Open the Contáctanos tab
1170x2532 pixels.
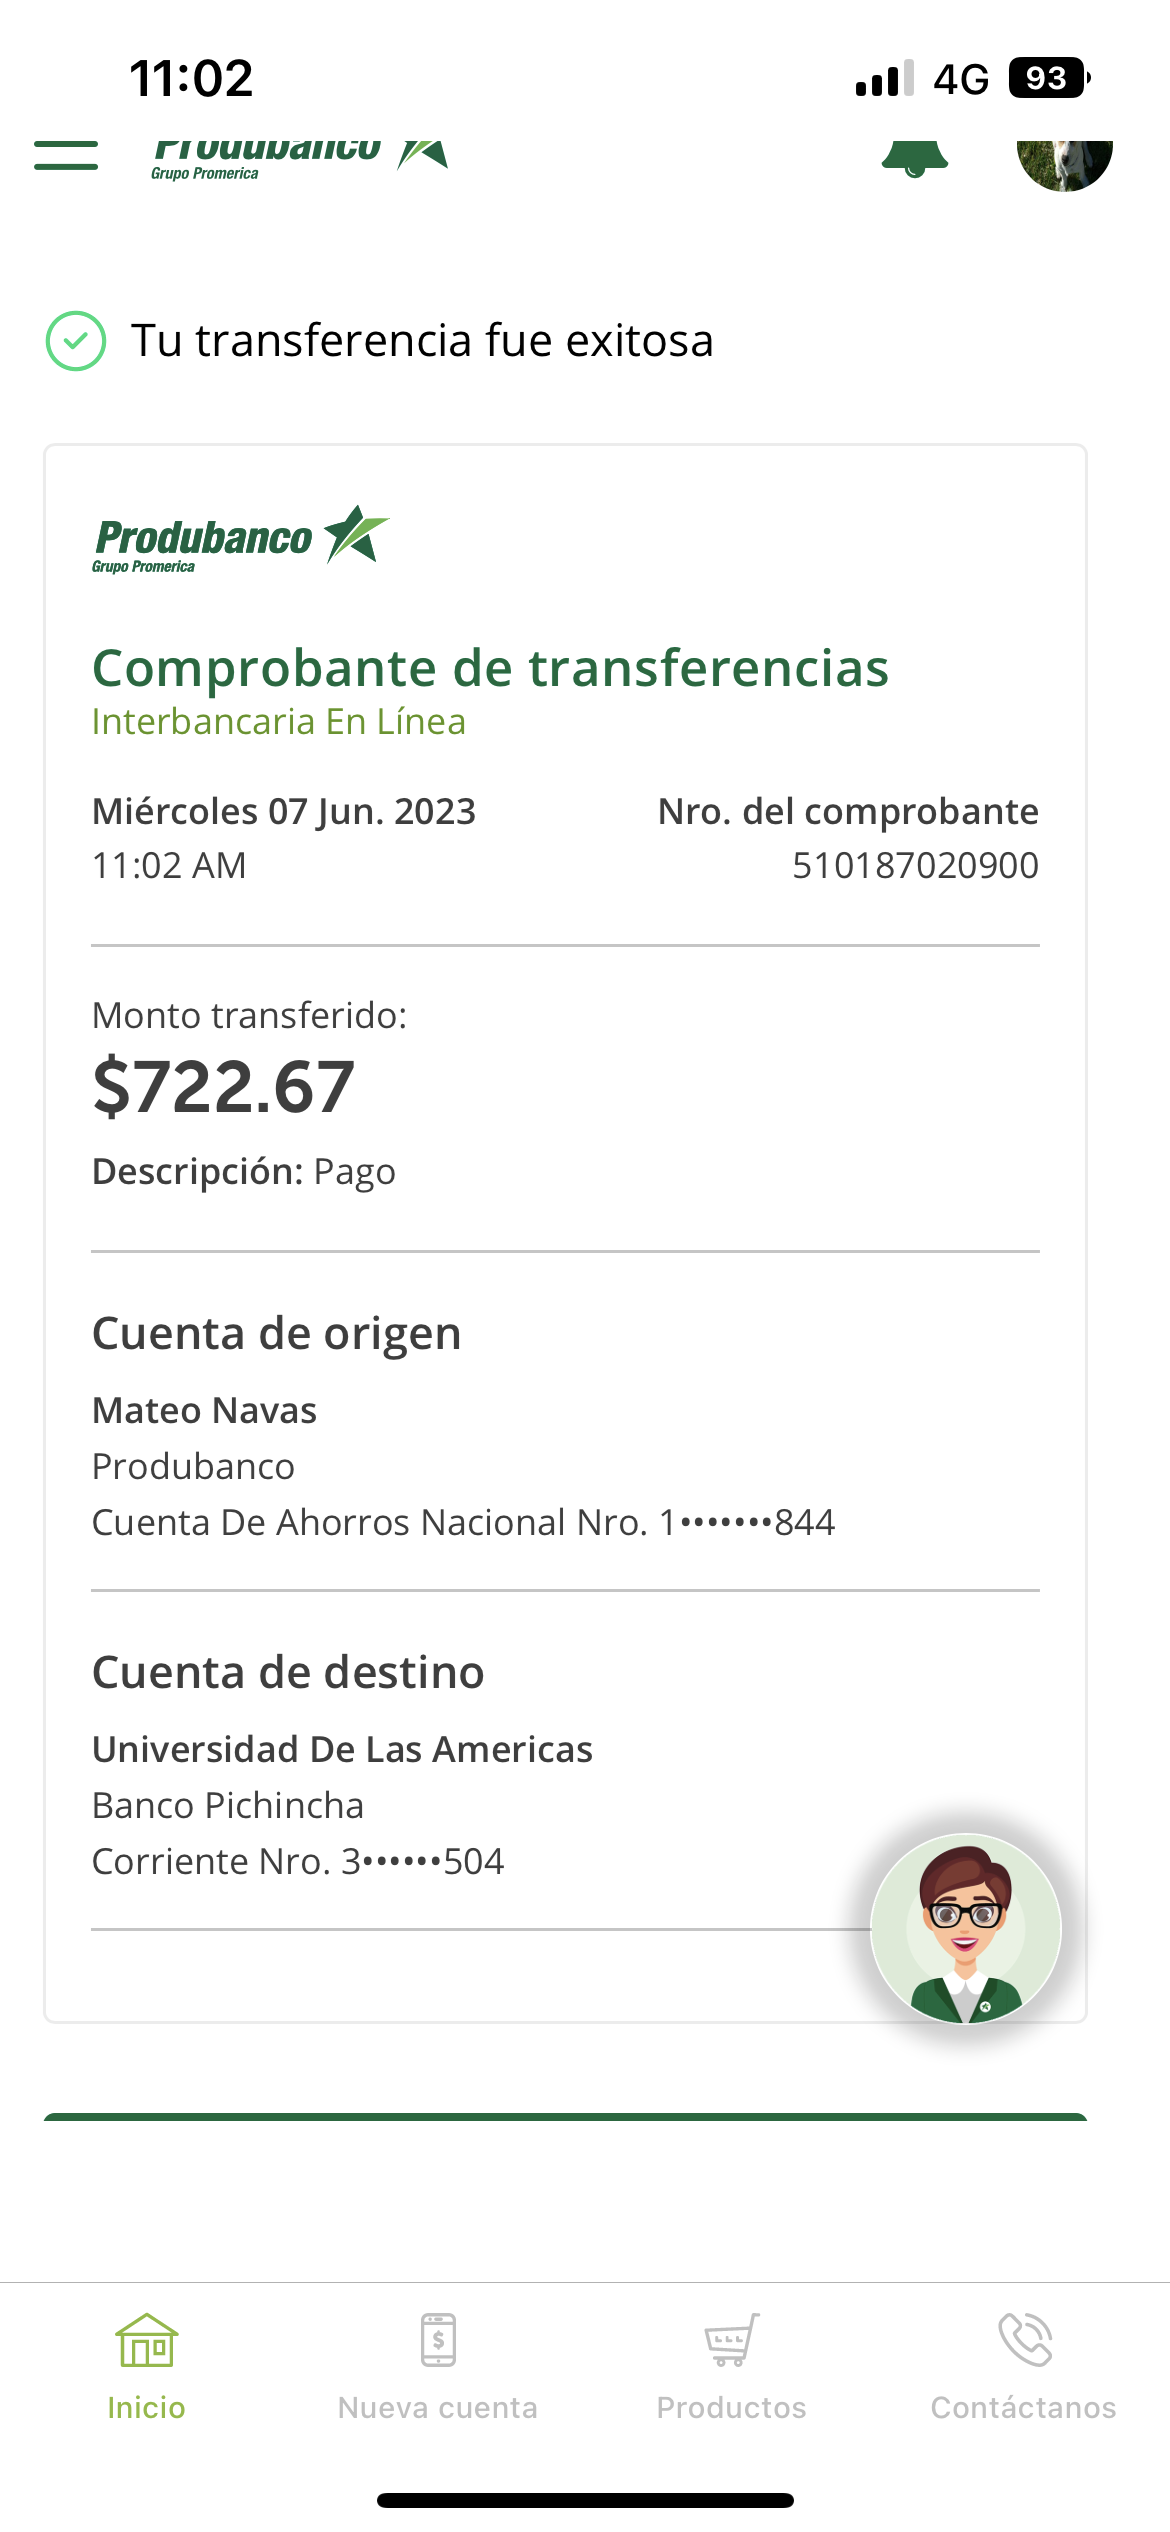click(1023, 2407)
